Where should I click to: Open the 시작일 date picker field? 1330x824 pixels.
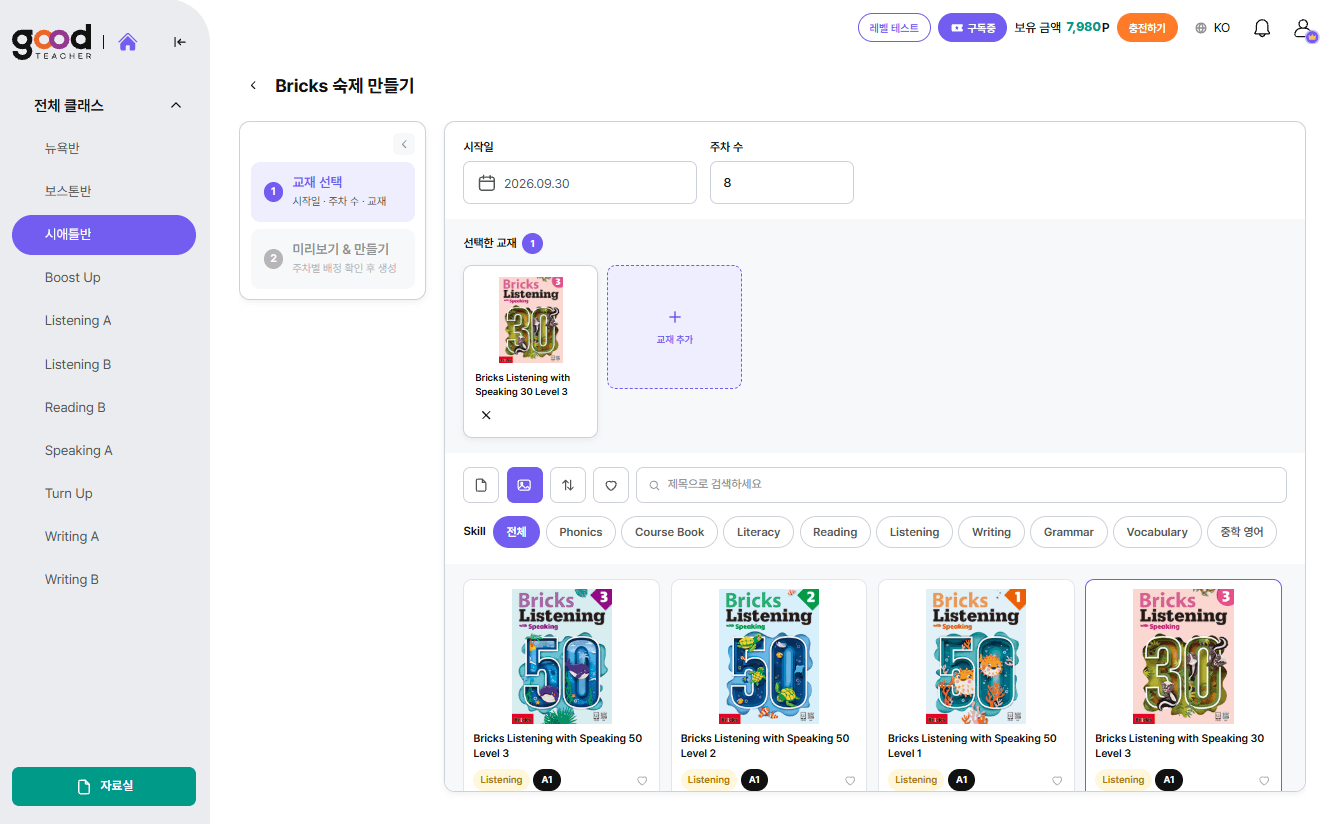(580, 183)
